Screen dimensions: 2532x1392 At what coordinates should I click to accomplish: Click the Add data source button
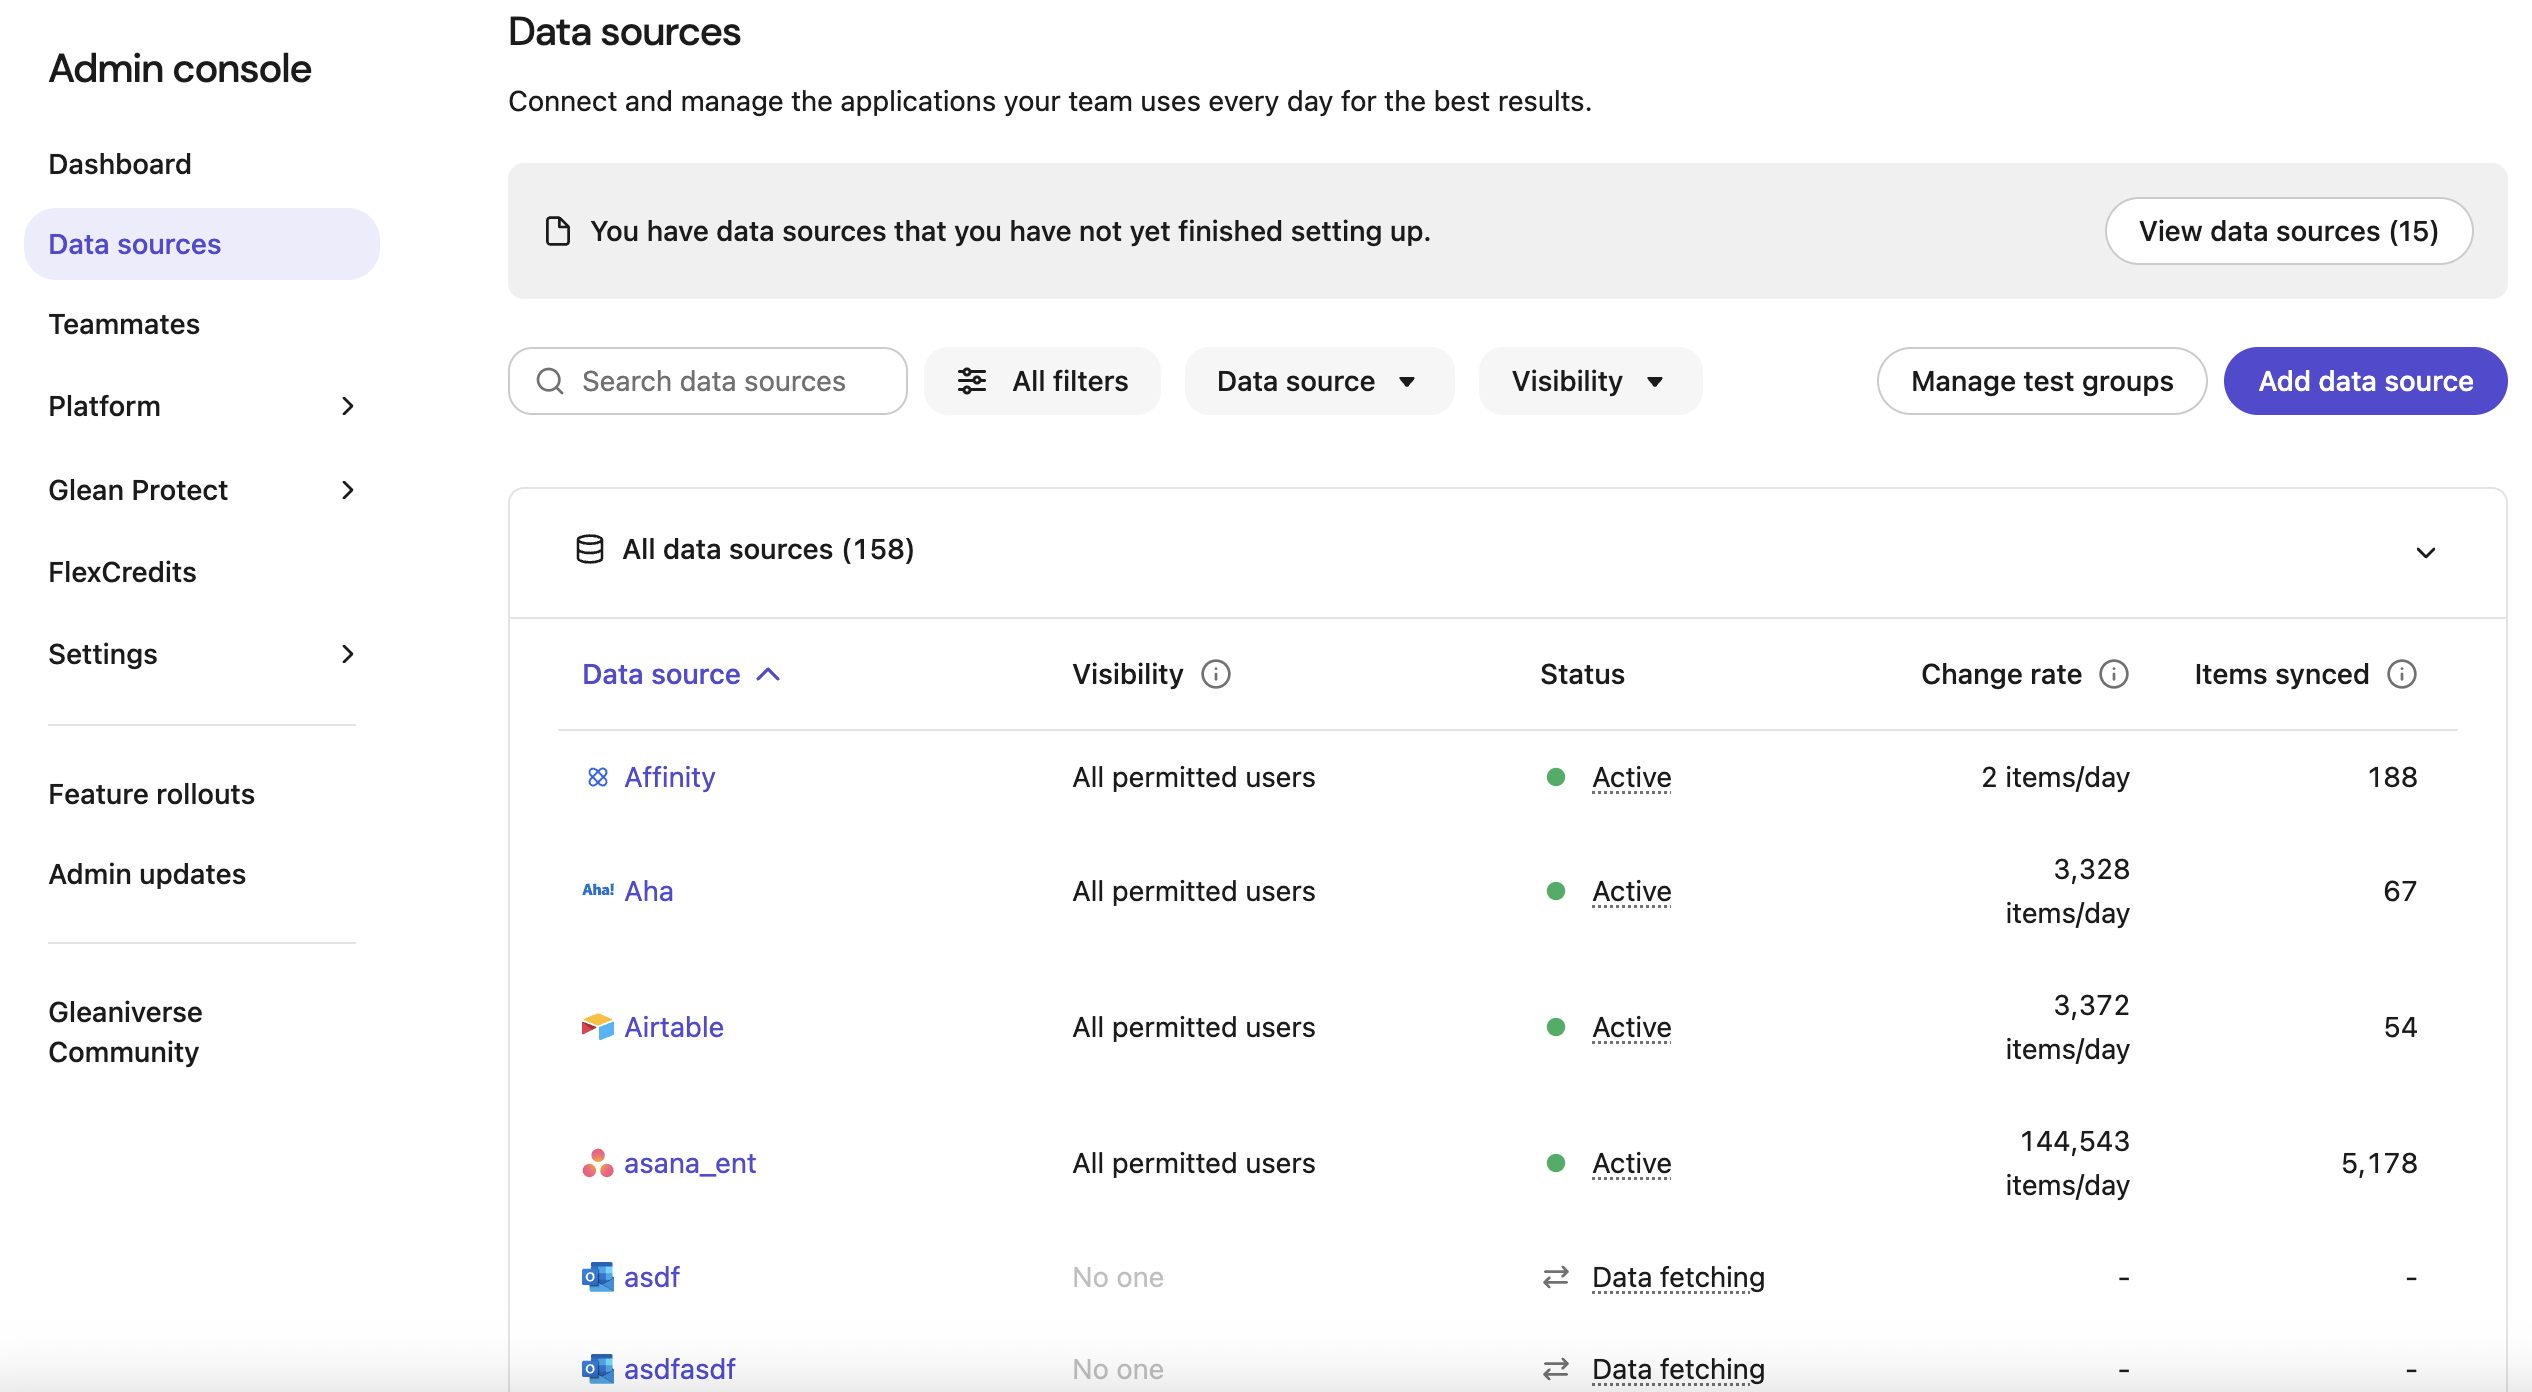[x=2366, y=381]
